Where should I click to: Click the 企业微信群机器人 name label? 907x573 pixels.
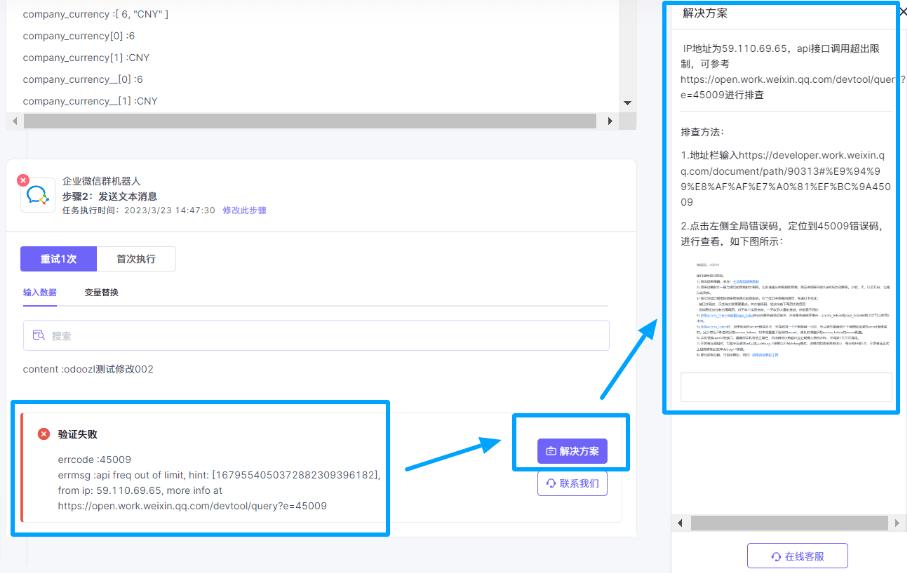click(101, 181)
